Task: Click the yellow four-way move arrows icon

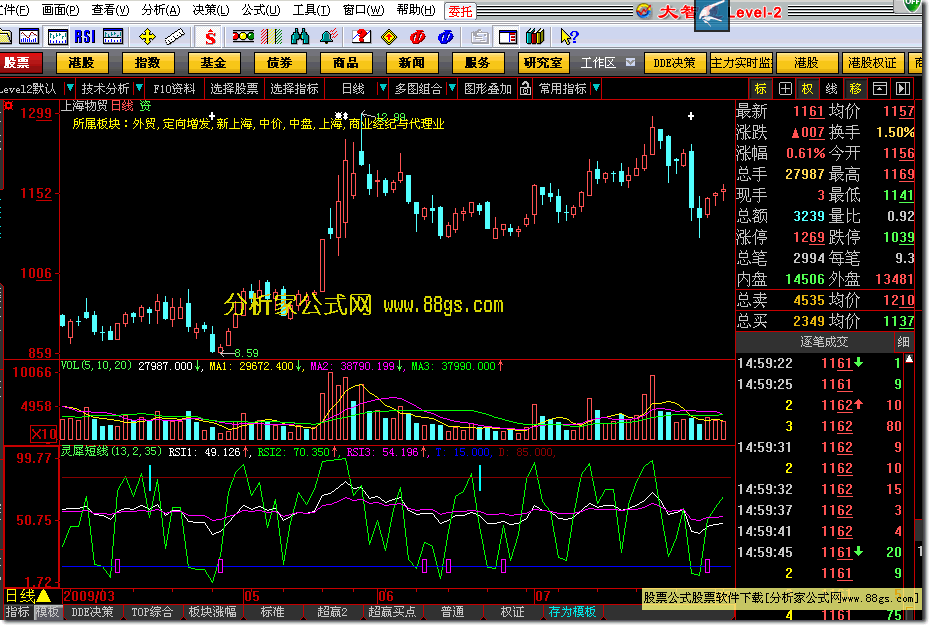Action: click(147, 37)
